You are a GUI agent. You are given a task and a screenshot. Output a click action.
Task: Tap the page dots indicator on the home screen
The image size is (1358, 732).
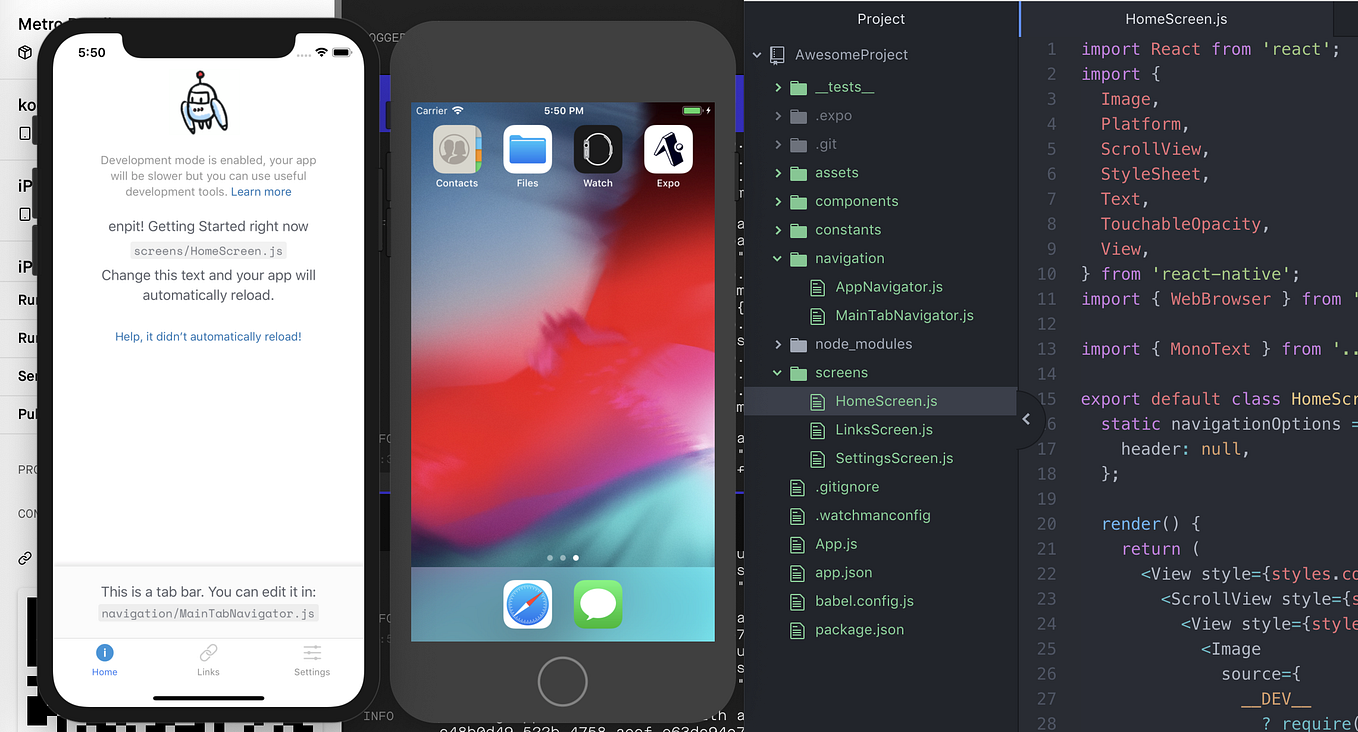(x=562, y=557)
